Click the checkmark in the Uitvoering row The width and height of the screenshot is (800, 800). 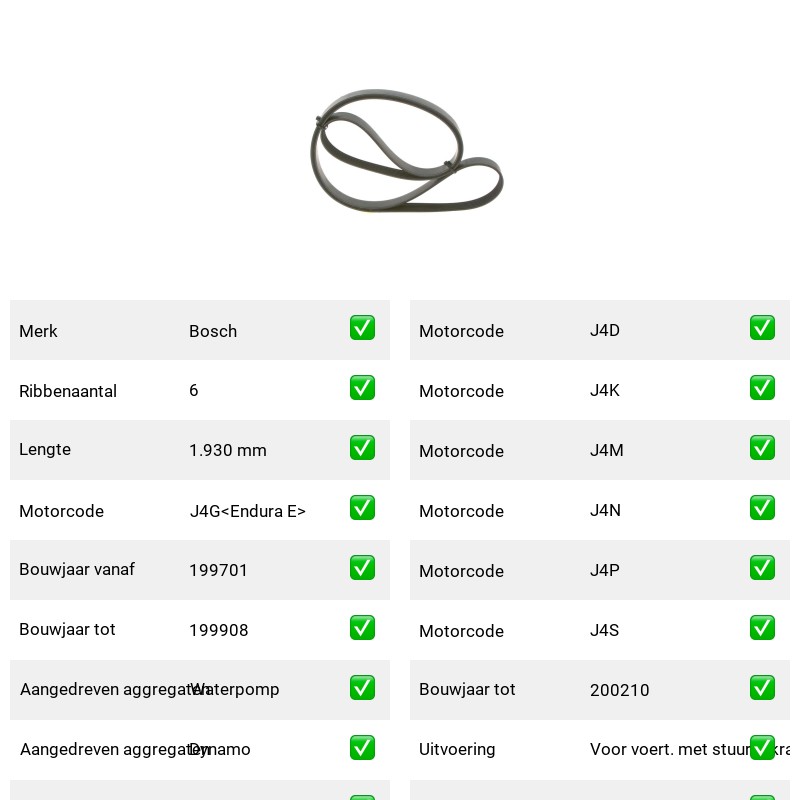click(762, 747)
